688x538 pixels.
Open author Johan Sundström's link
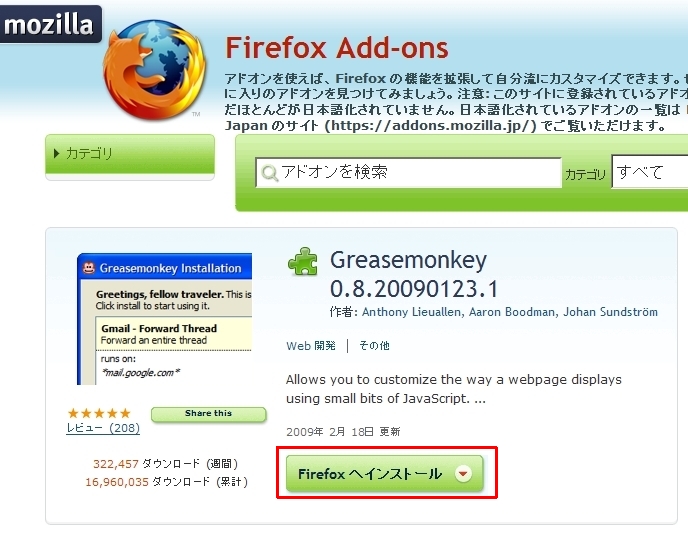[610, 312]
